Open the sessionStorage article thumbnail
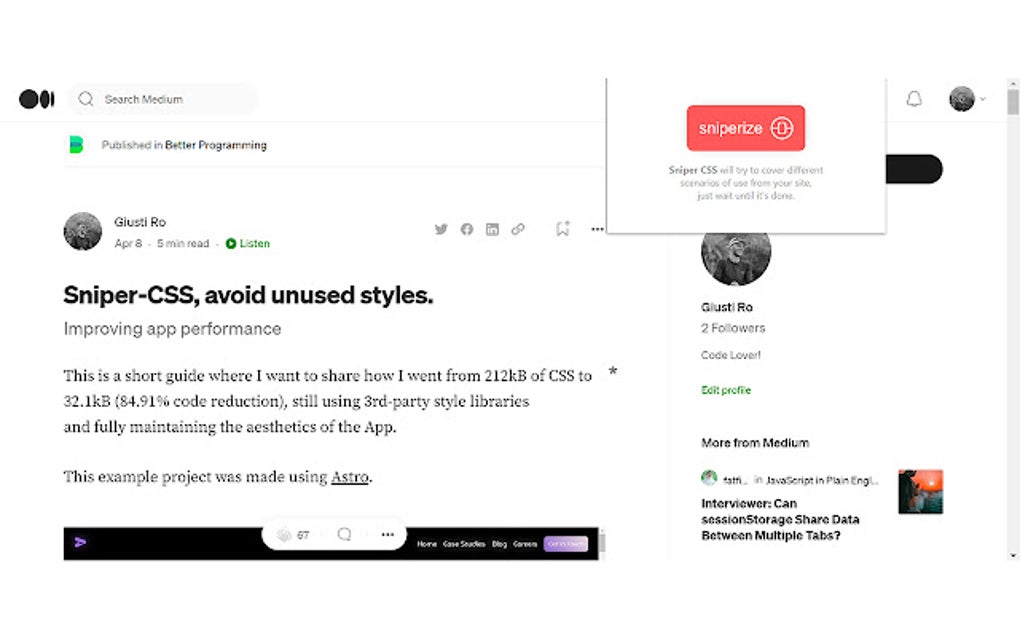Viewport: 1020px width, 638px height. (920, 490)
